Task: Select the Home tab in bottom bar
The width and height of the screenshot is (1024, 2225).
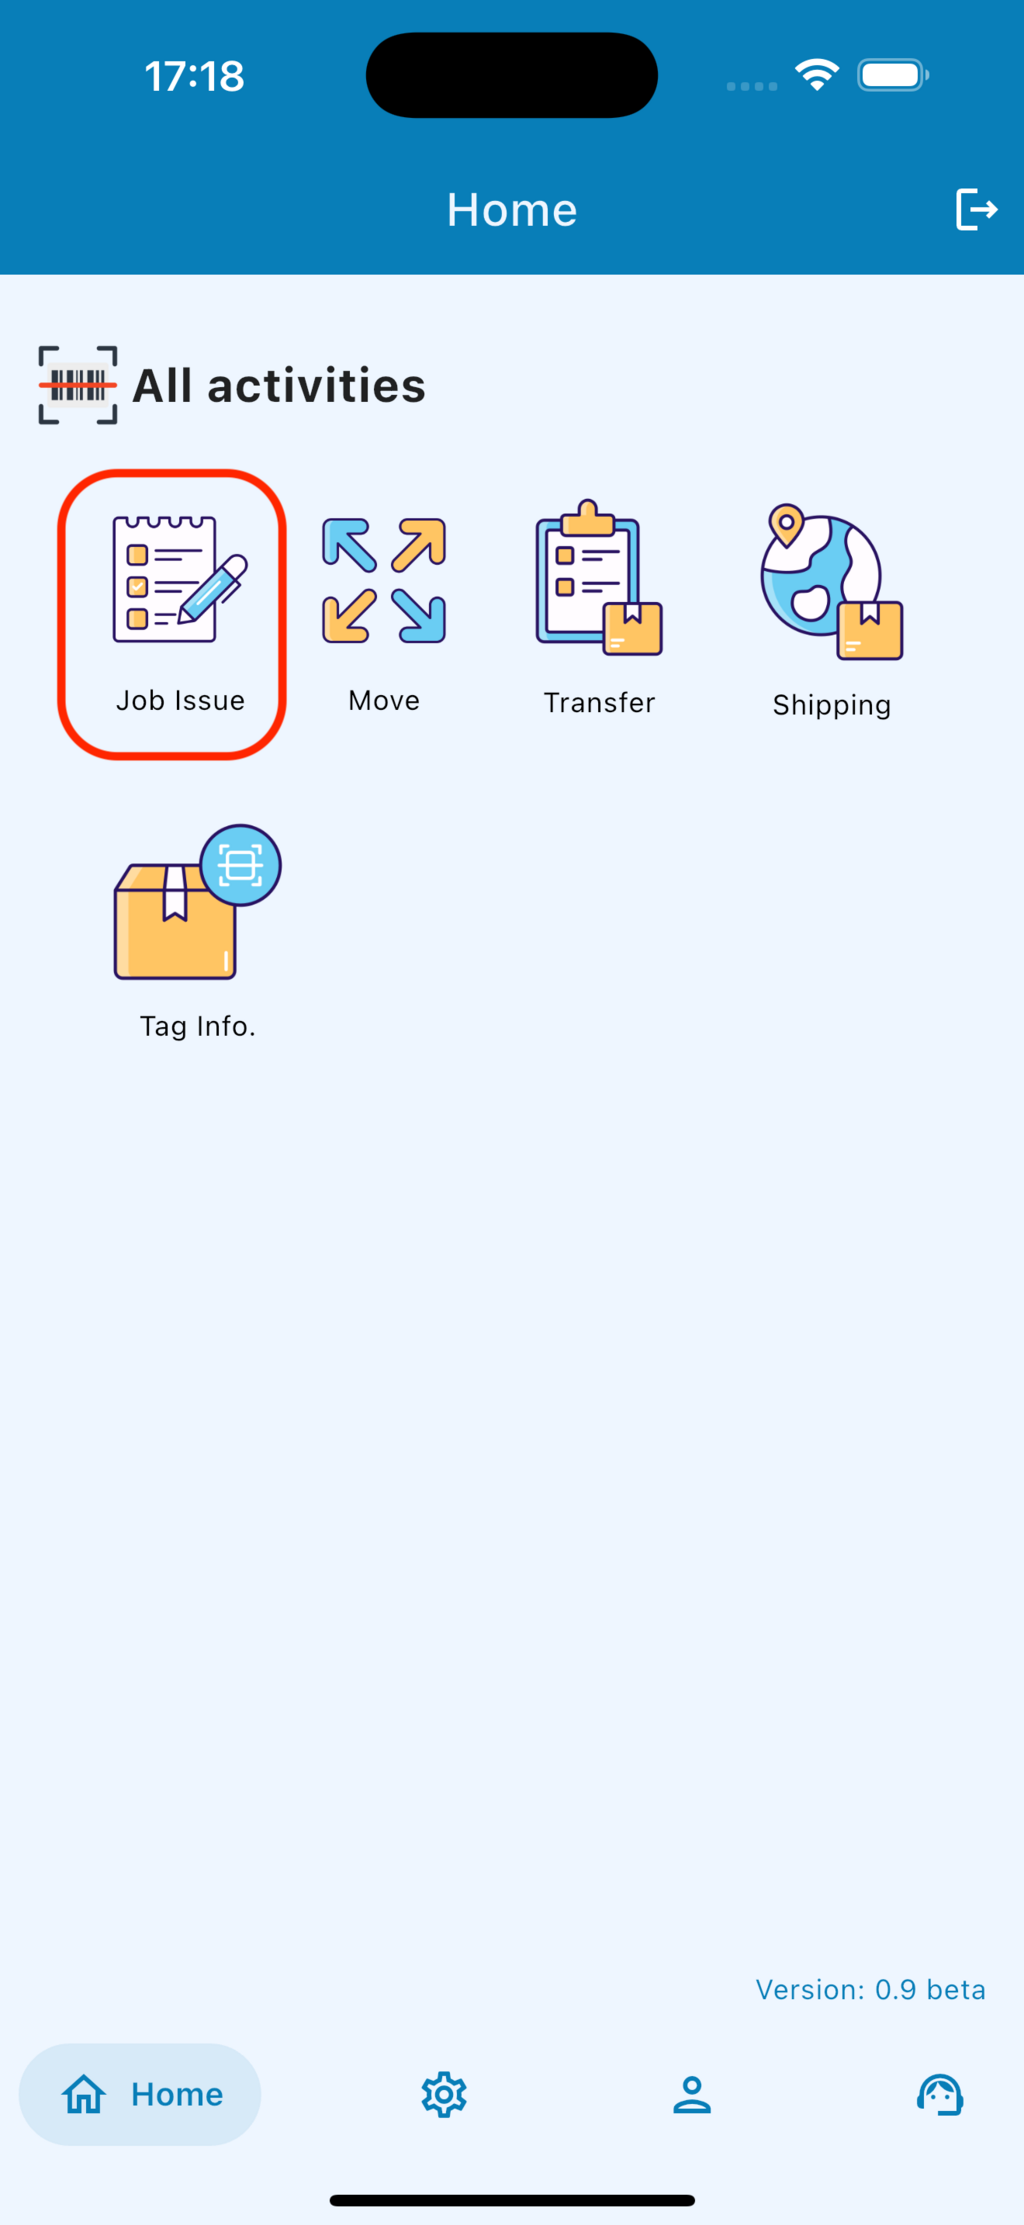Action: pos(140,2094)
